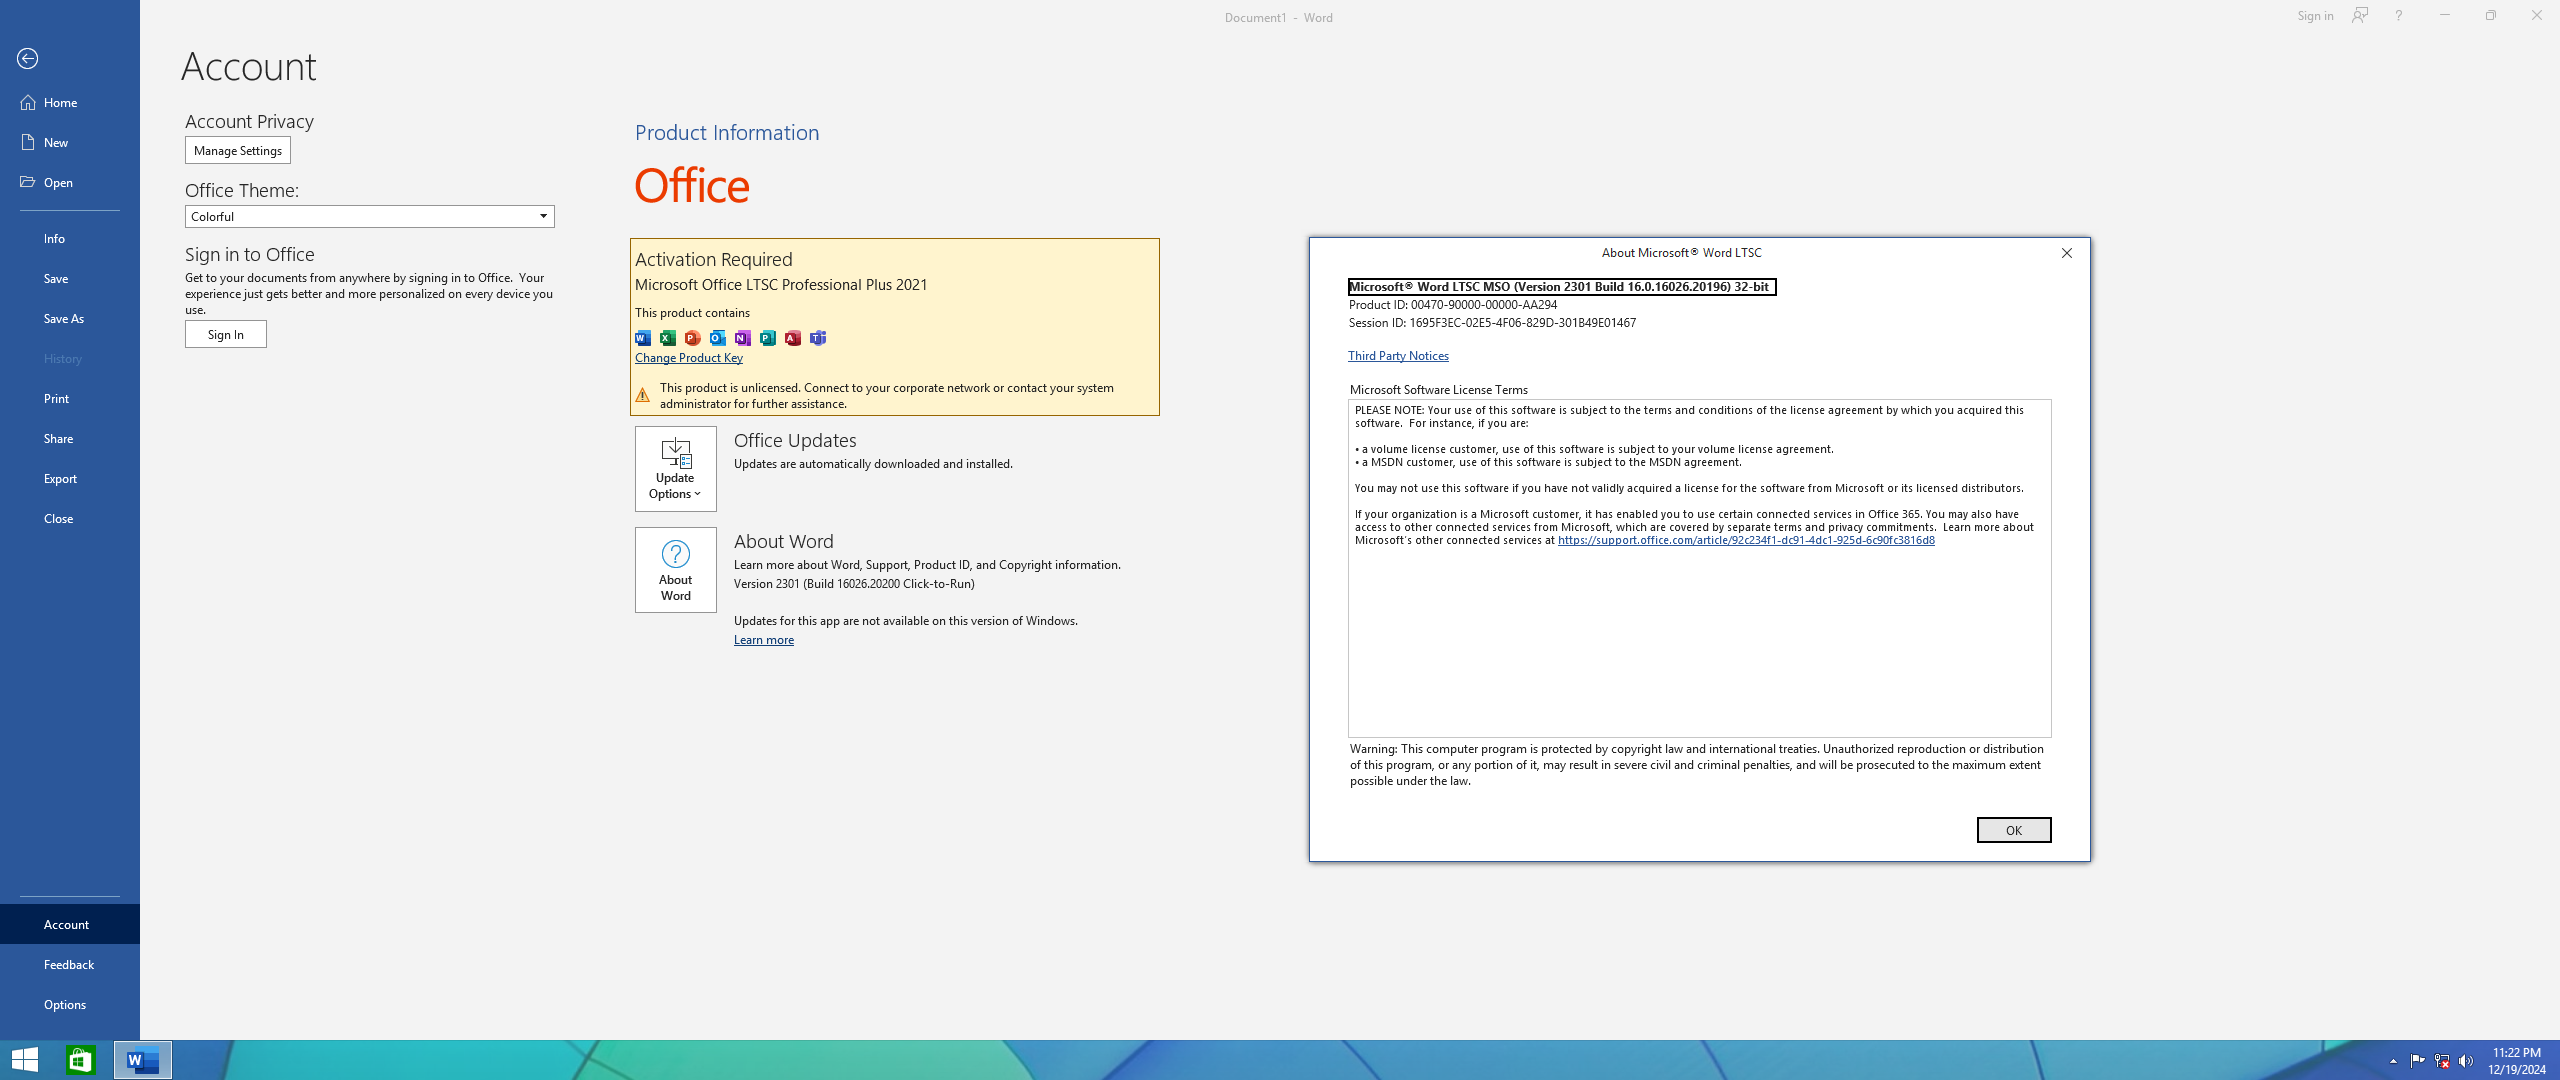Click the Sign In button
Image resolution: width=2560 pixels, height=1080 pixels.
click(x=226, y=334)
